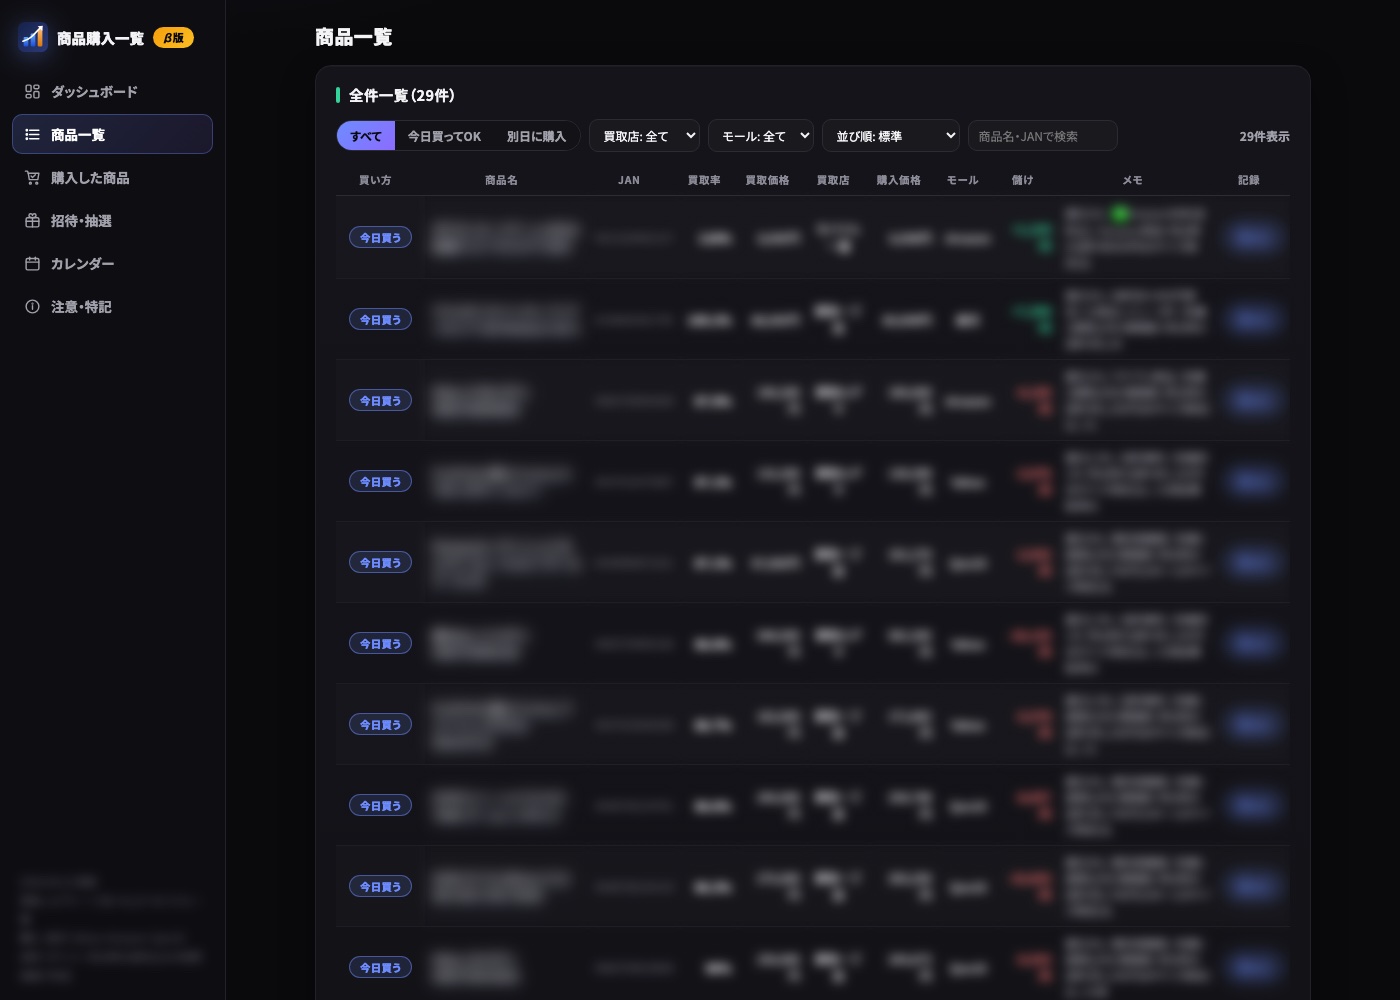Open the 注意・特記 info icon
The height and width of the screenshot is (1000, 1400).
[32, 307]
